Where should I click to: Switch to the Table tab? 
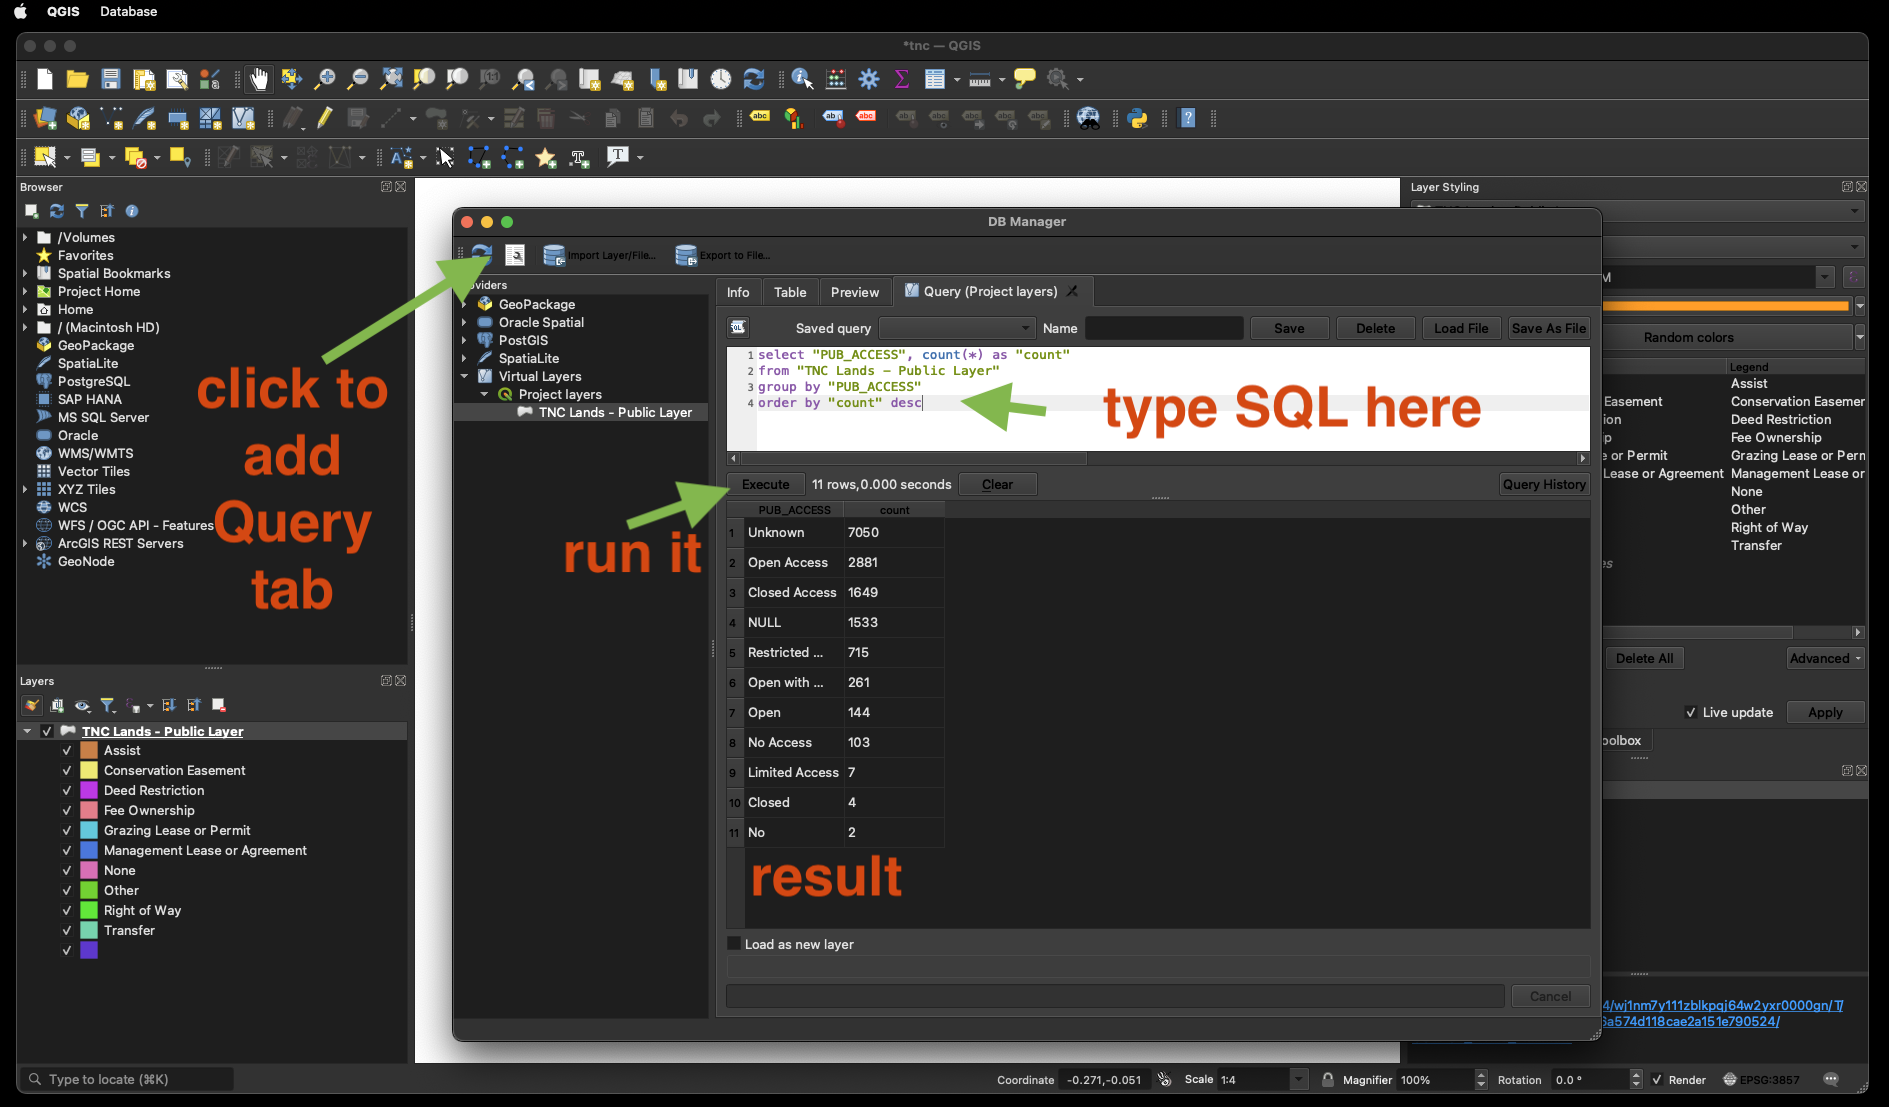(790, 292)
